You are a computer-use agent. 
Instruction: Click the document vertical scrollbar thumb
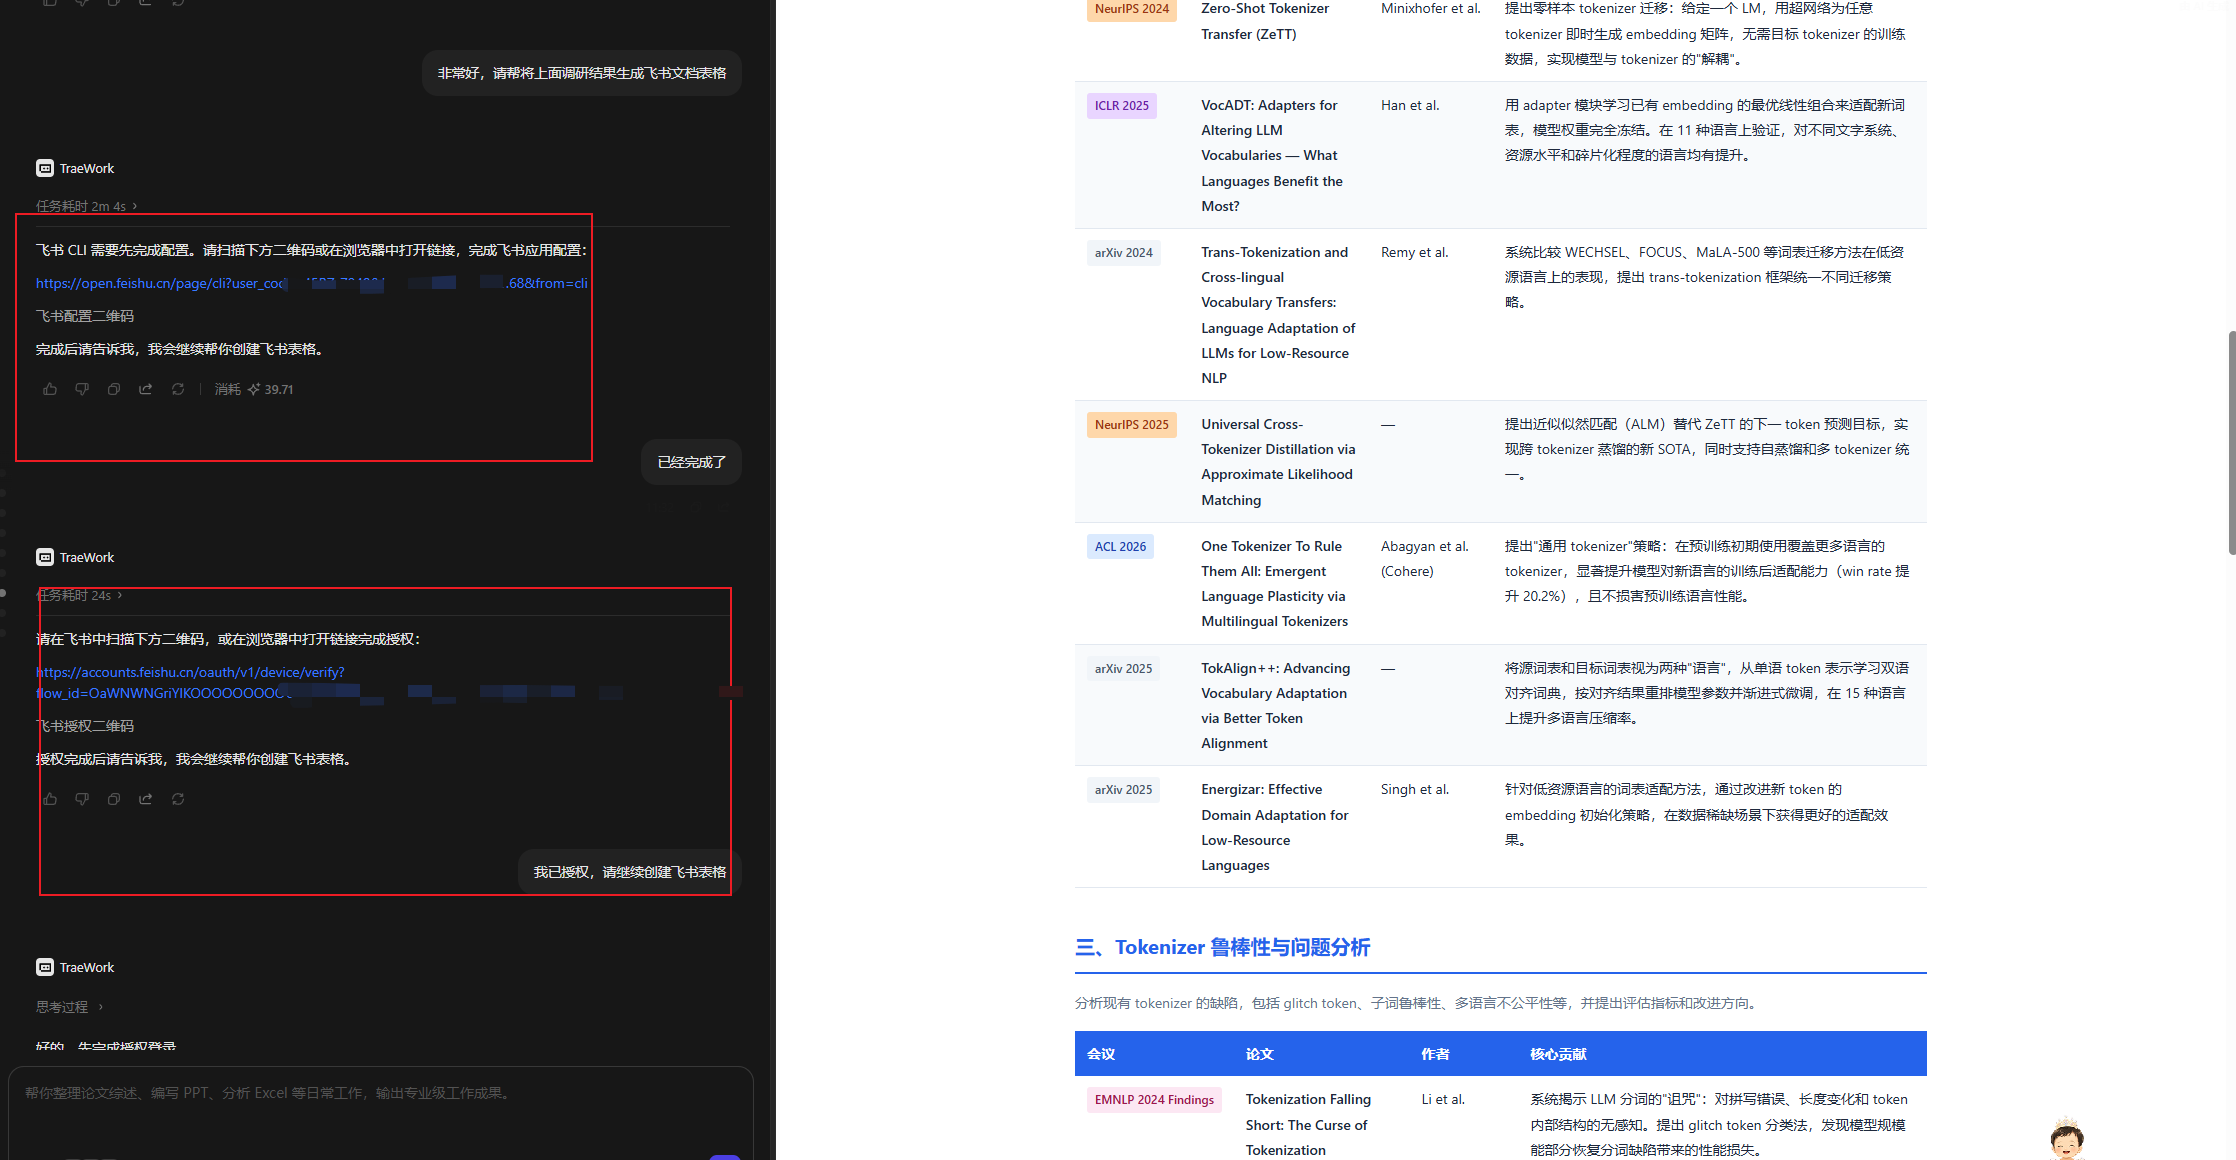pos(2231,443)
